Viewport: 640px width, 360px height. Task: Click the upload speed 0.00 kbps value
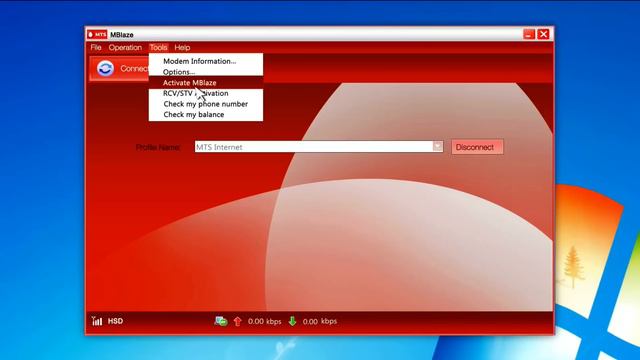[x=264, y=322]
